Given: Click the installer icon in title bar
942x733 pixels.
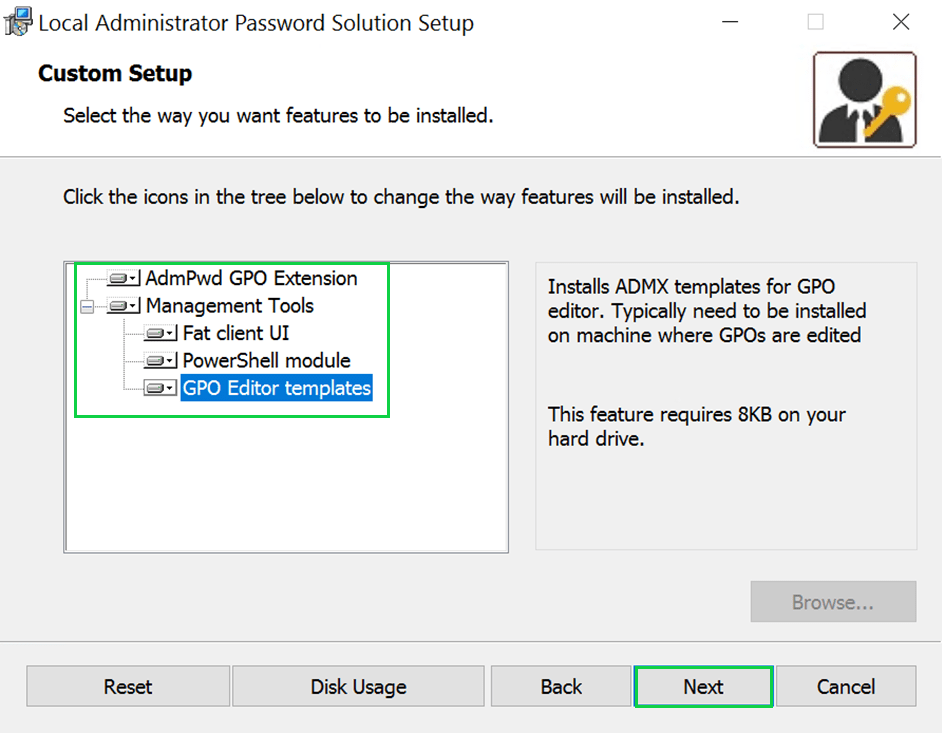Looking at the screenshot, I should pyautogui.click(x=18, y=22).
